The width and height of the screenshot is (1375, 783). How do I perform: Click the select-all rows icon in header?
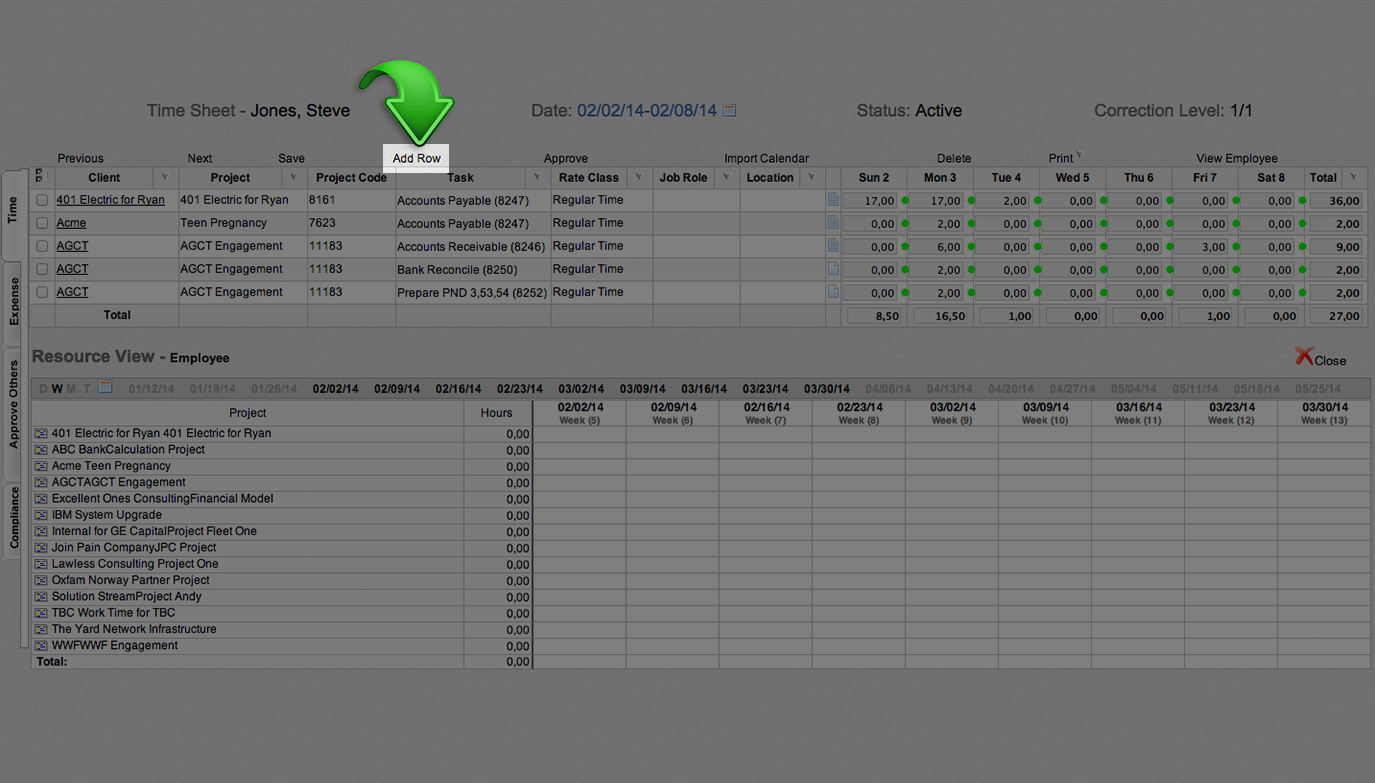click(40, 176)
